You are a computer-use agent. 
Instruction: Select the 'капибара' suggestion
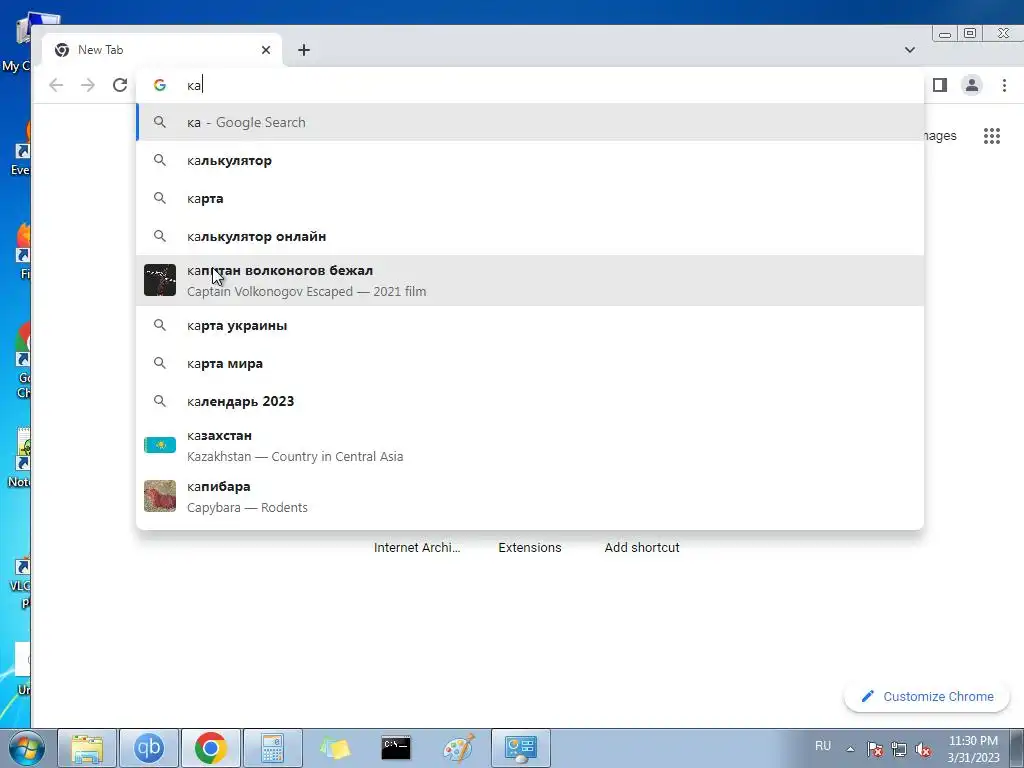(x=530, y=496)
